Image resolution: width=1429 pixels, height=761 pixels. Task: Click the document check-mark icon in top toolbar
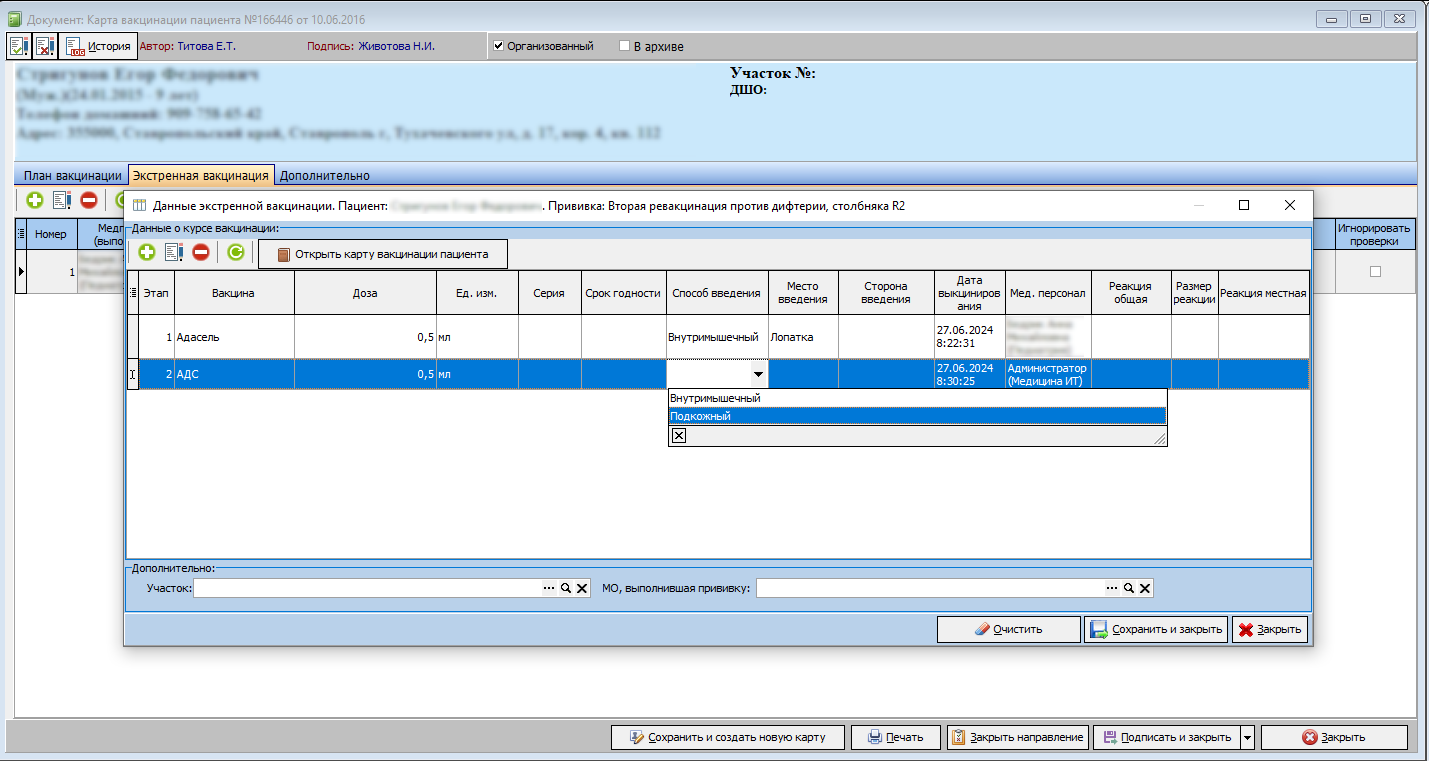[19, 46]
